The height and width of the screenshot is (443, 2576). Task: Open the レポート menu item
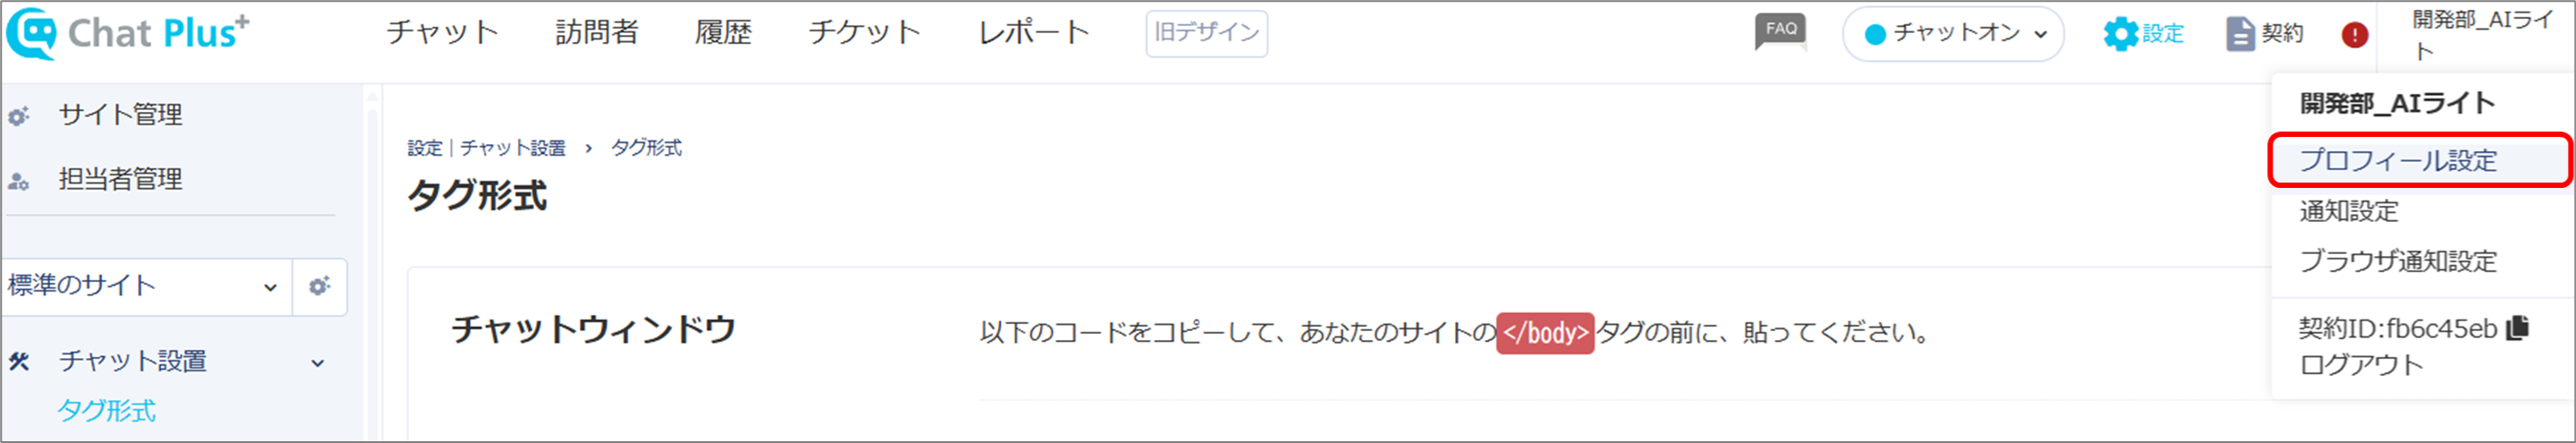(x=1034, y=32)
